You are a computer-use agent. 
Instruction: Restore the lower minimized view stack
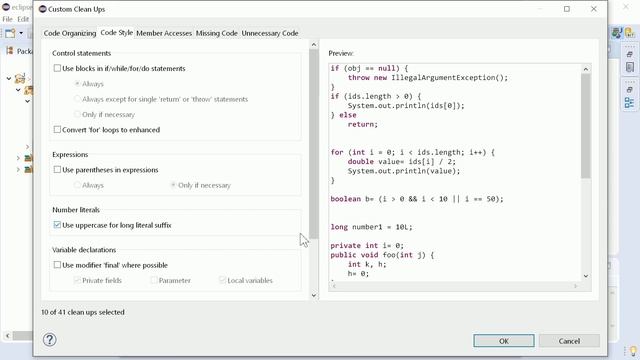(629, 90)
